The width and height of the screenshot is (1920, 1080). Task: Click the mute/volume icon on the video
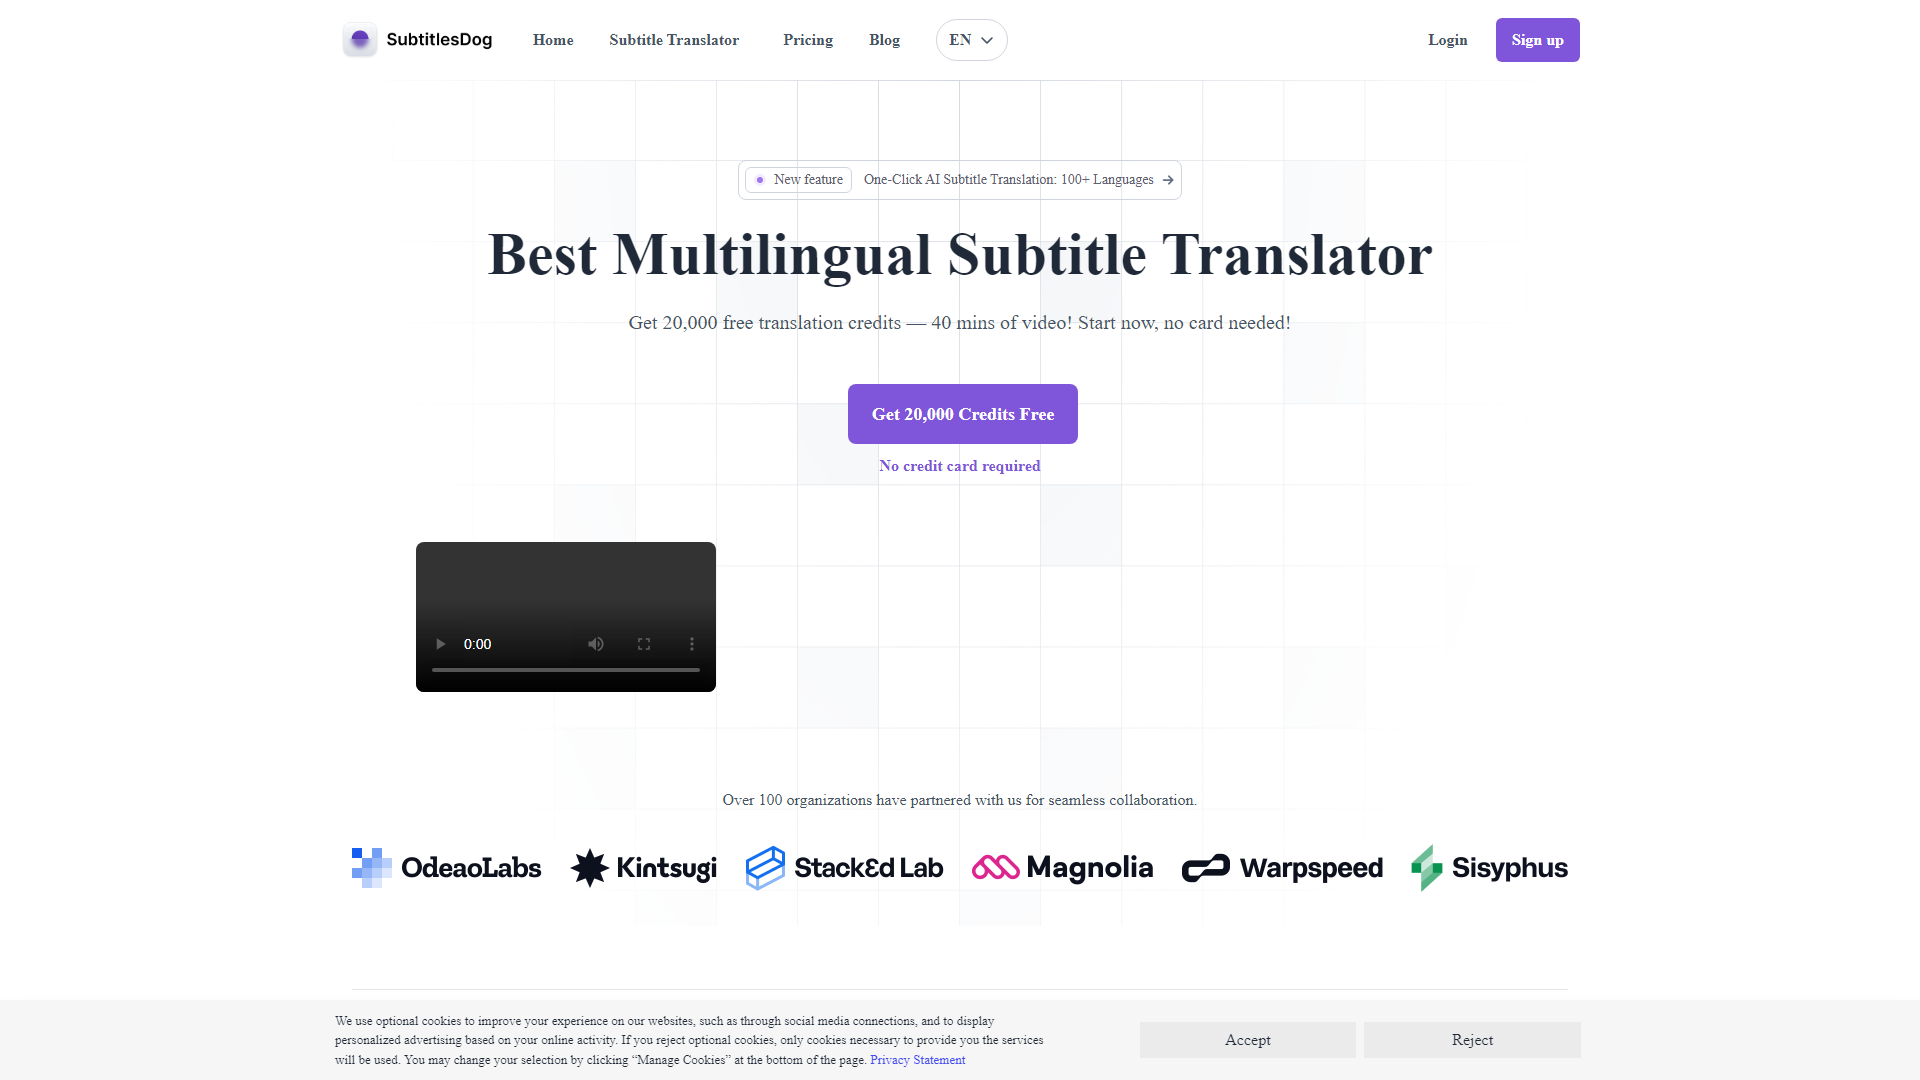click(595, 644)
